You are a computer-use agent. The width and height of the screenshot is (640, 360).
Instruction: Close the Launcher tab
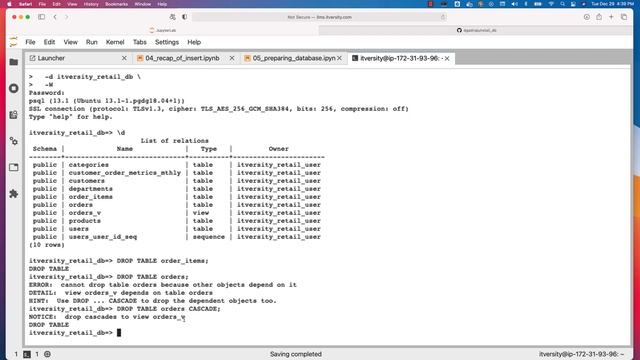pyautogui.click(x=124, y=58)
